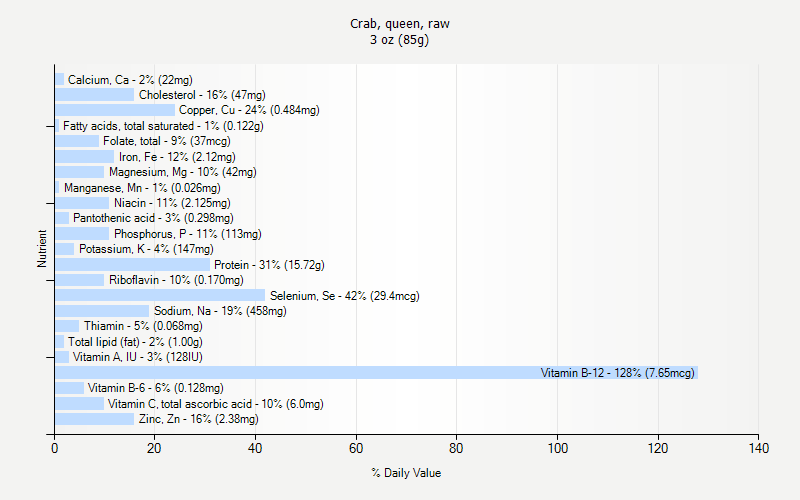Click the 'Zinc, Zn - 16% (2.38mg)' label
The width and height of the screenshot is (800, 500).
point(198,419)
